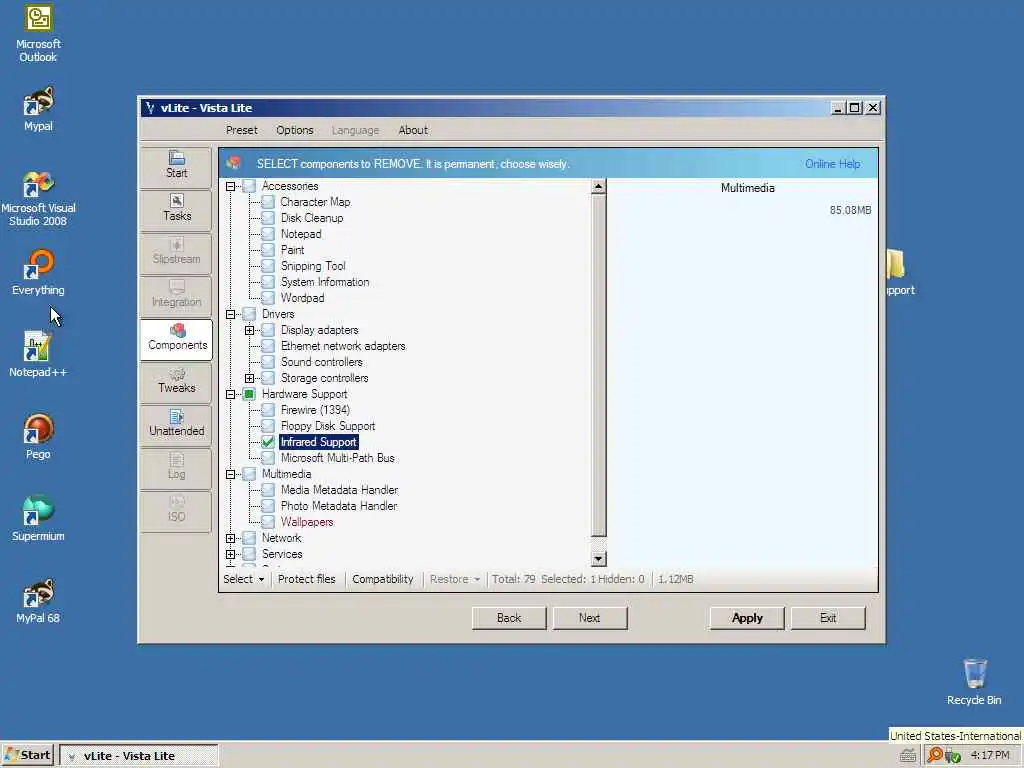Check the Disk Cleanup checkbox
Viewport: 1024px width, 768px height.
click(268, 218)
